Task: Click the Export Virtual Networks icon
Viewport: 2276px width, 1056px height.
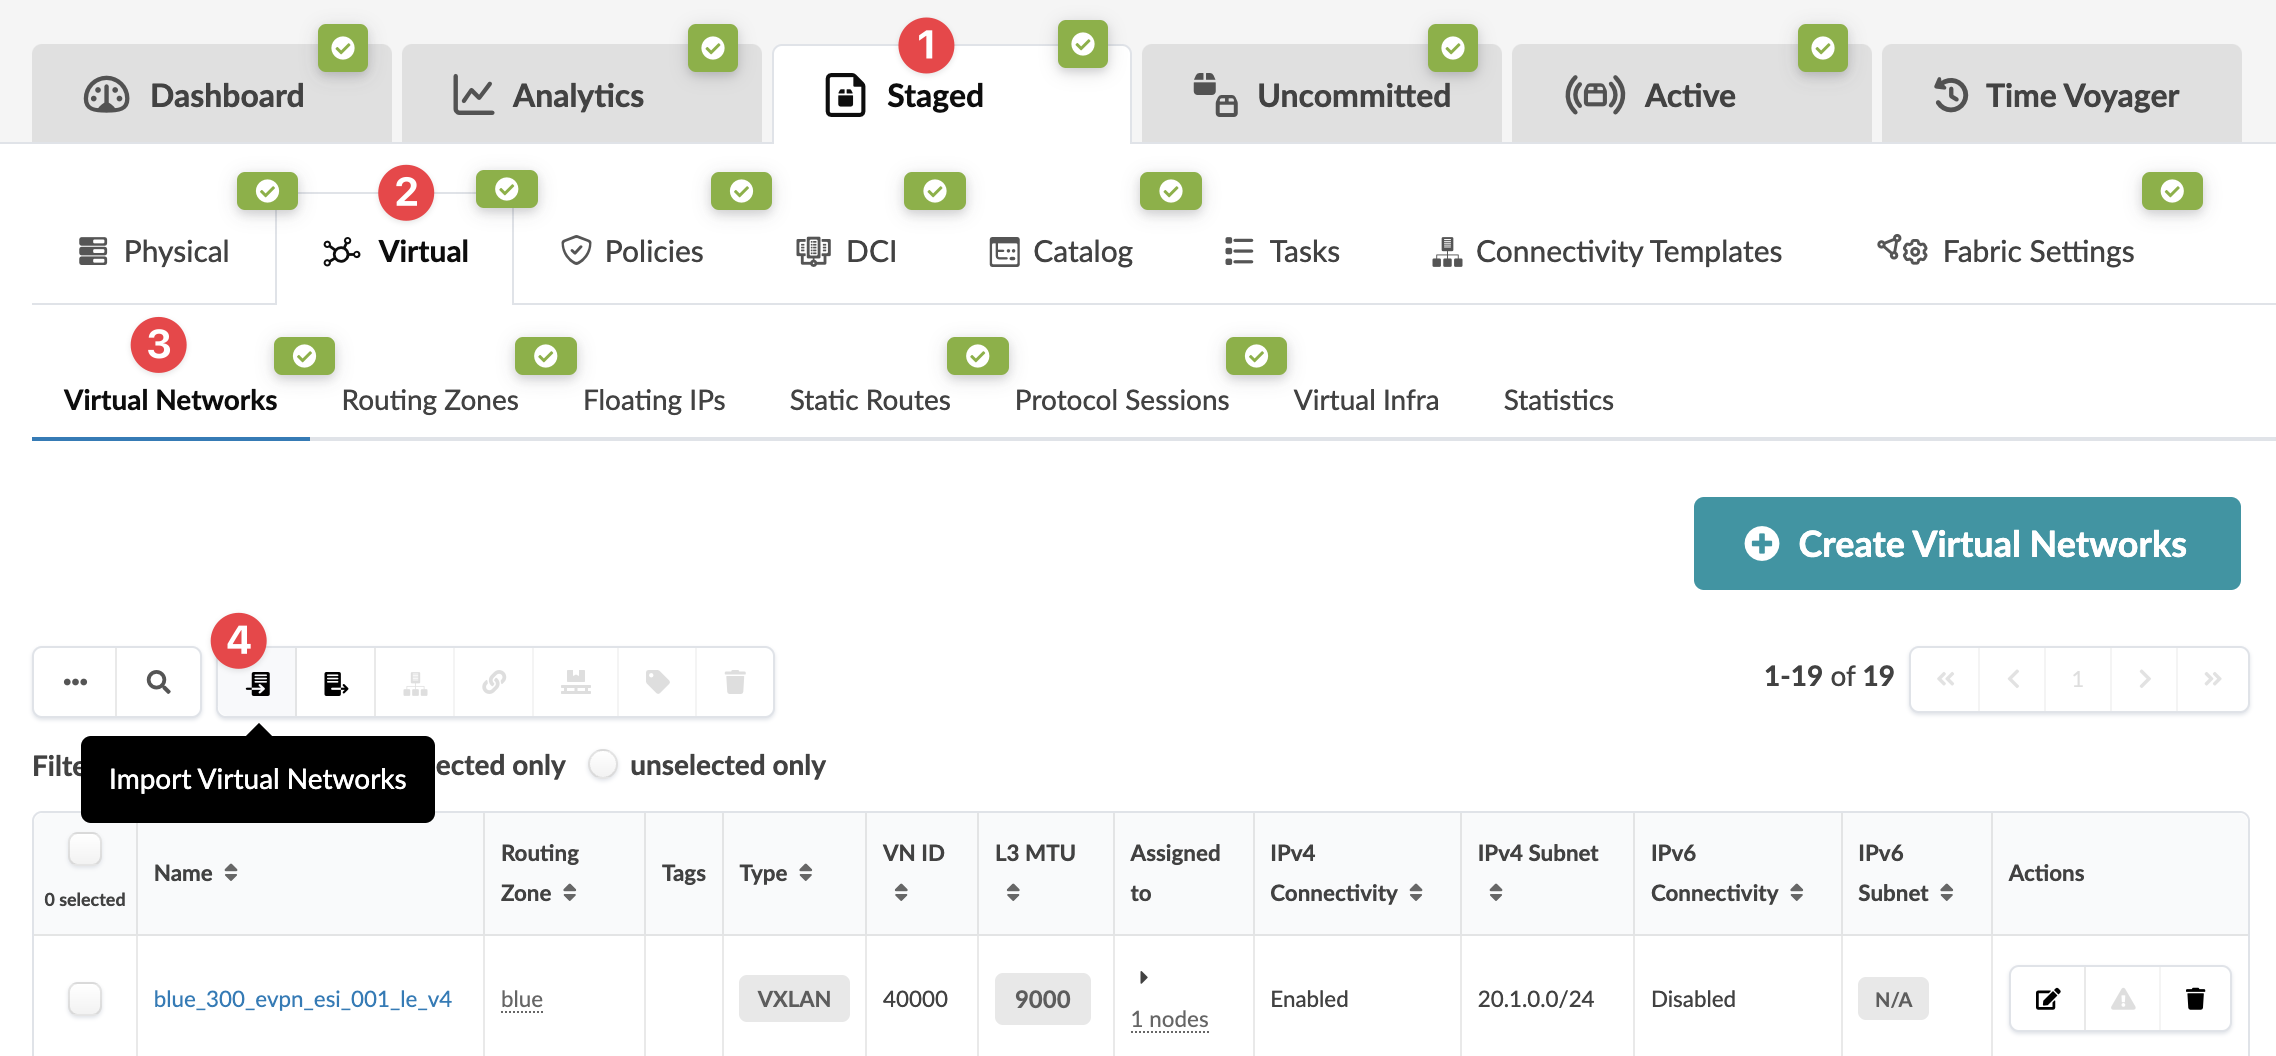Action: 336,683
